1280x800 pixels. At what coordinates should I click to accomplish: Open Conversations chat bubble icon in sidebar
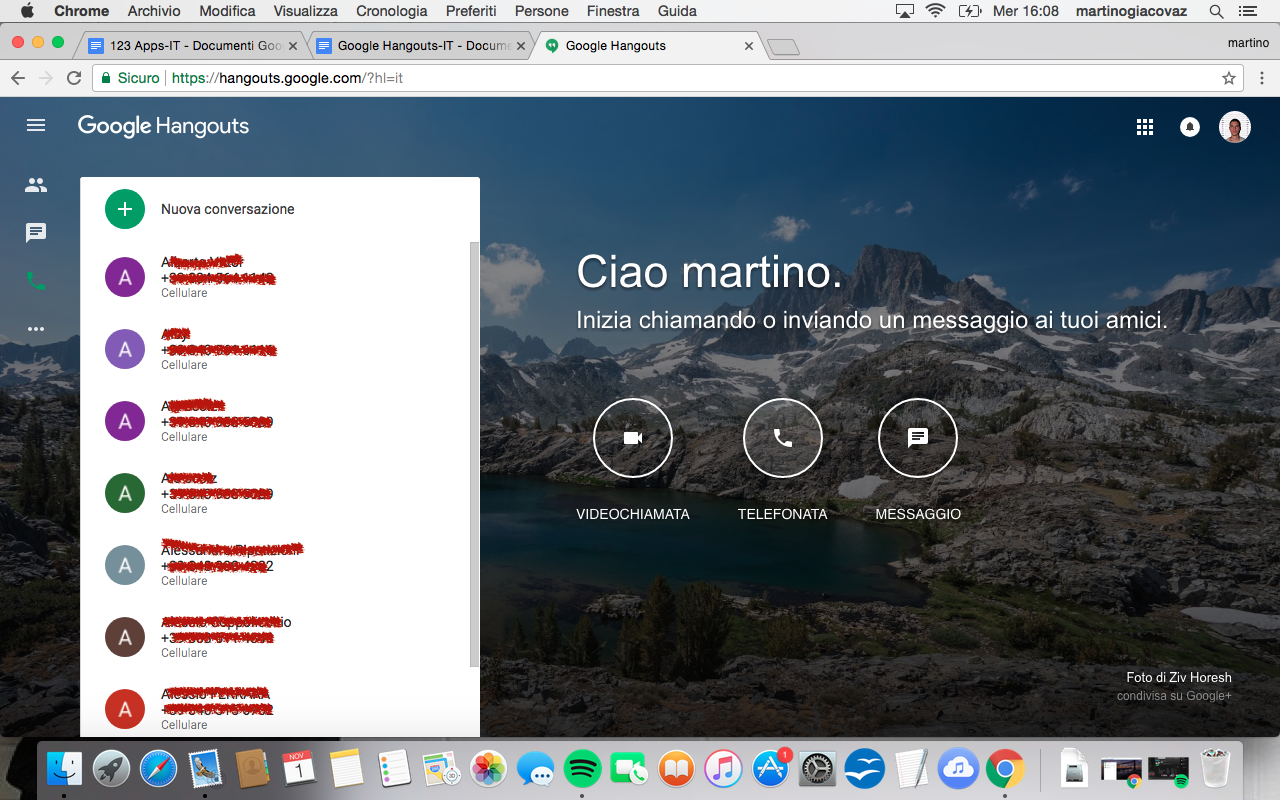pyautogui.click(x=36, y=233)
